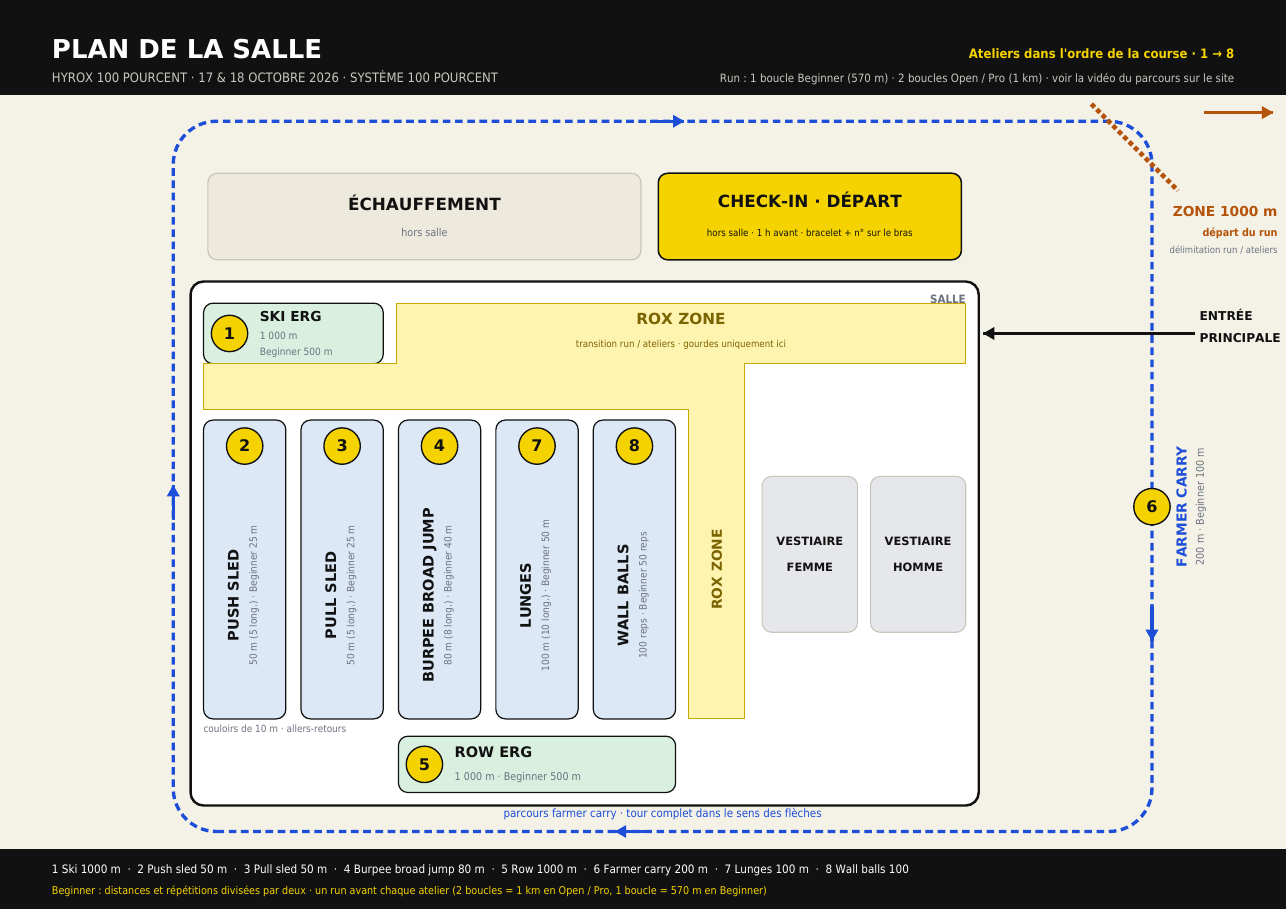
Task: Click the number 8 circle on Wall Balls
Action: tap(634, 446)
